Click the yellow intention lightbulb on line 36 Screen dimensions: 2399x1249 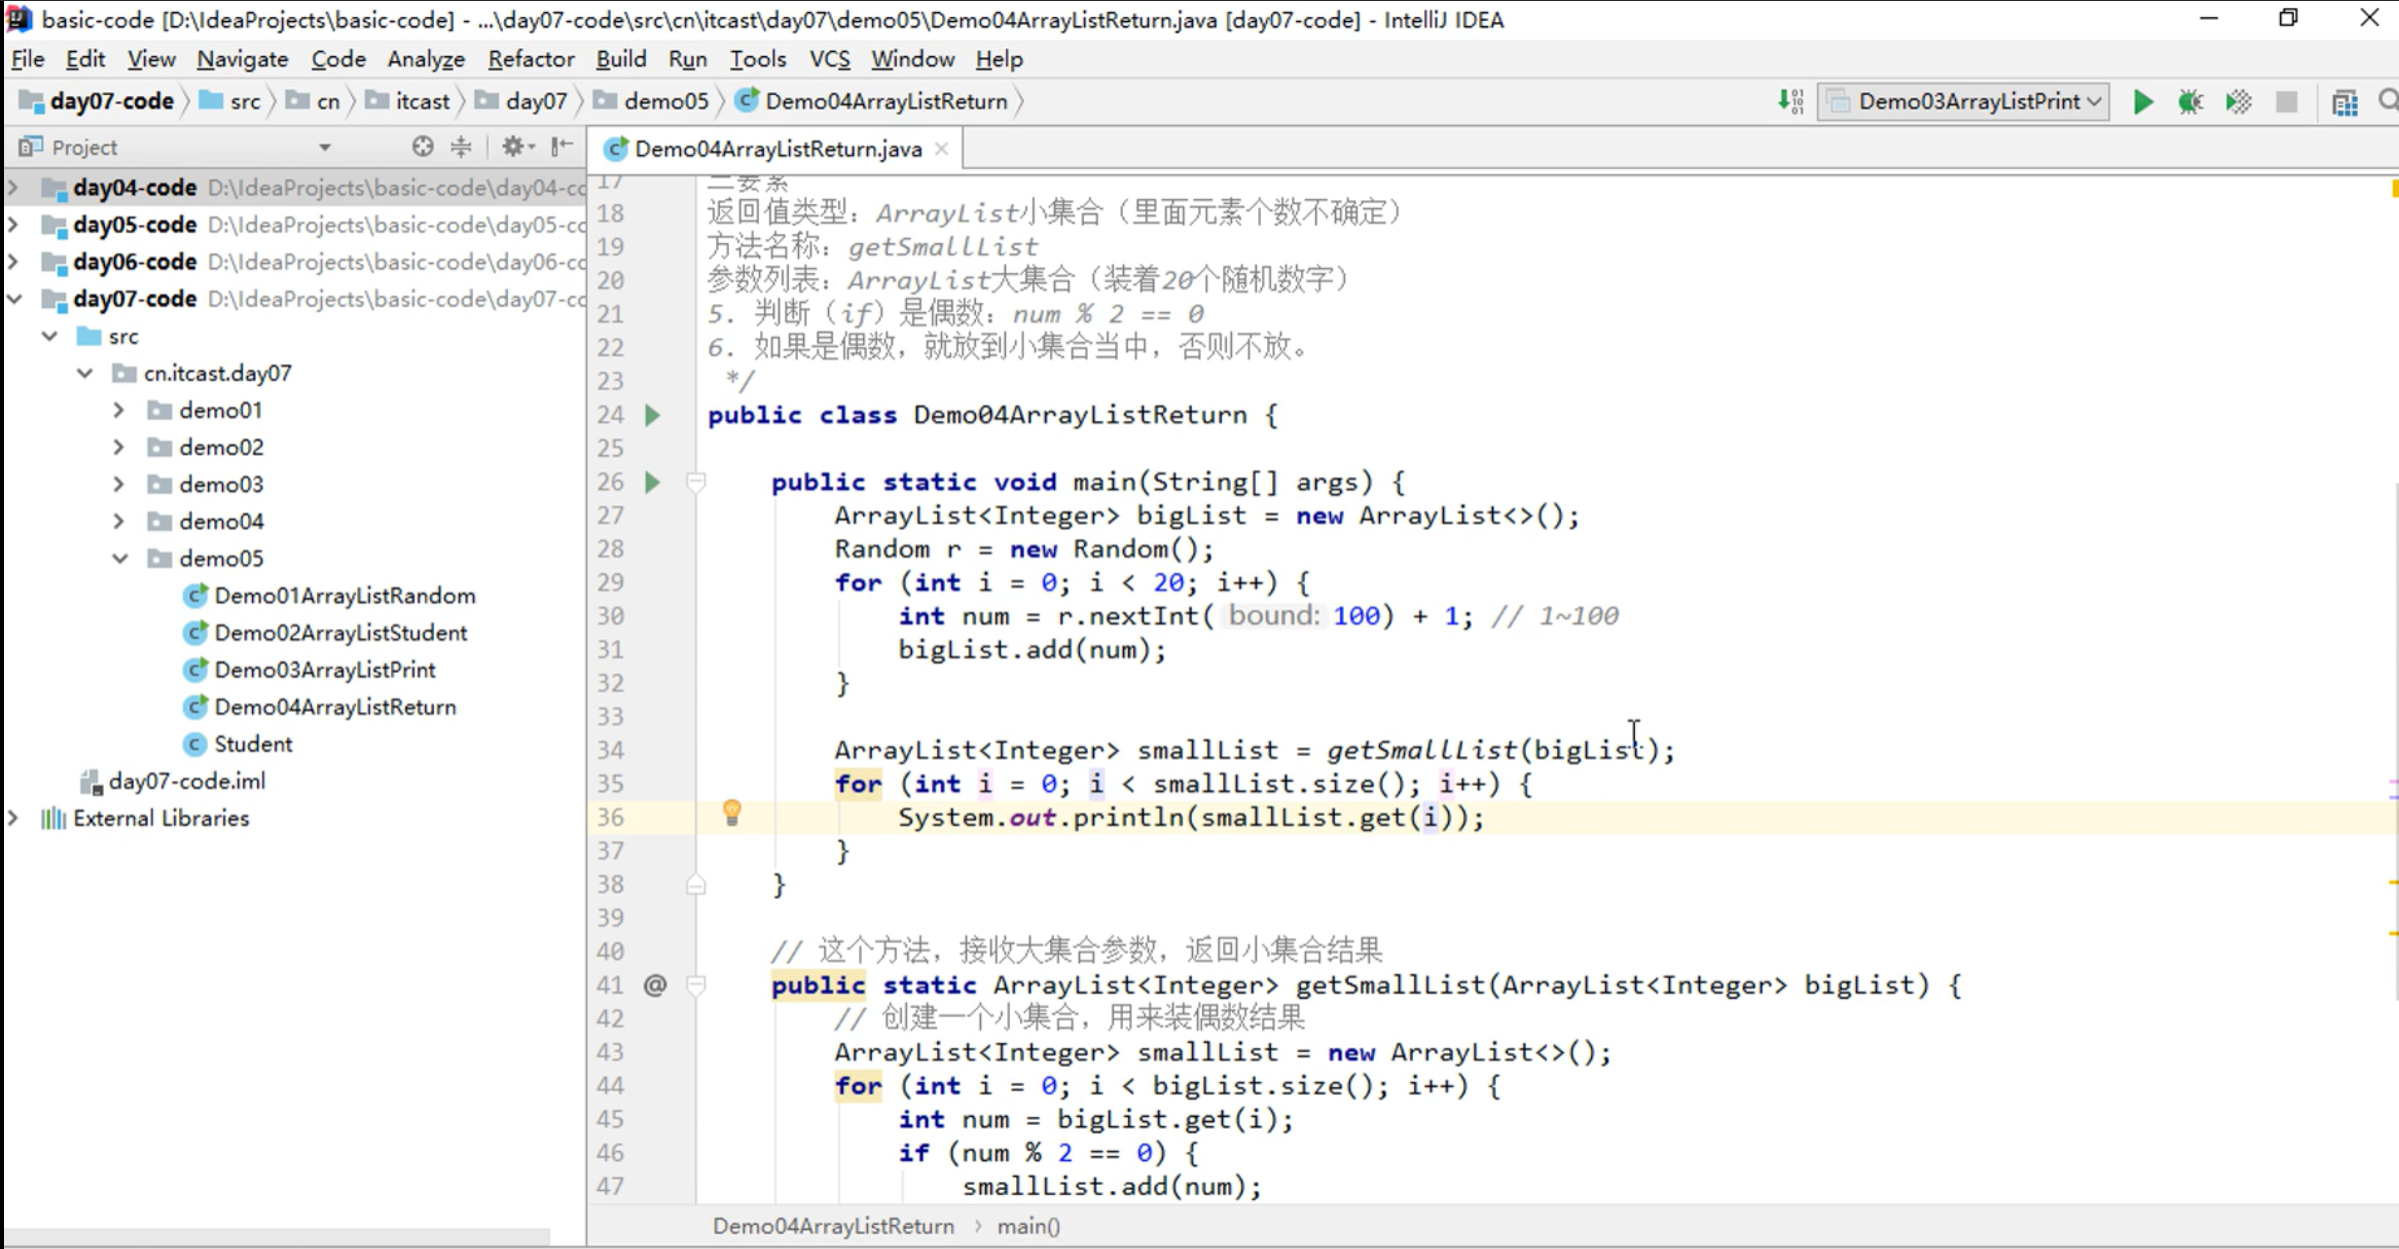pos(732,813)
